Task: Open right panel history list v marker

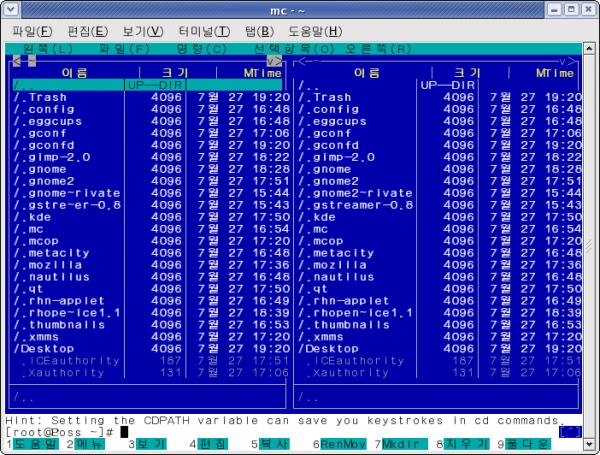Action: click(x=562, y=61)
